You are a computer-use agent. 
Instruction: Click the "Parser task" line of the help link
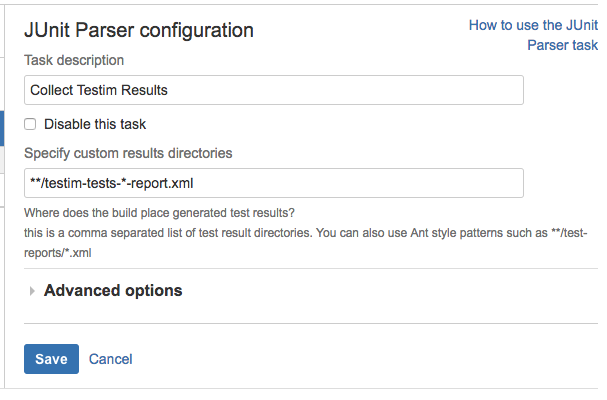tap(562, 45)
